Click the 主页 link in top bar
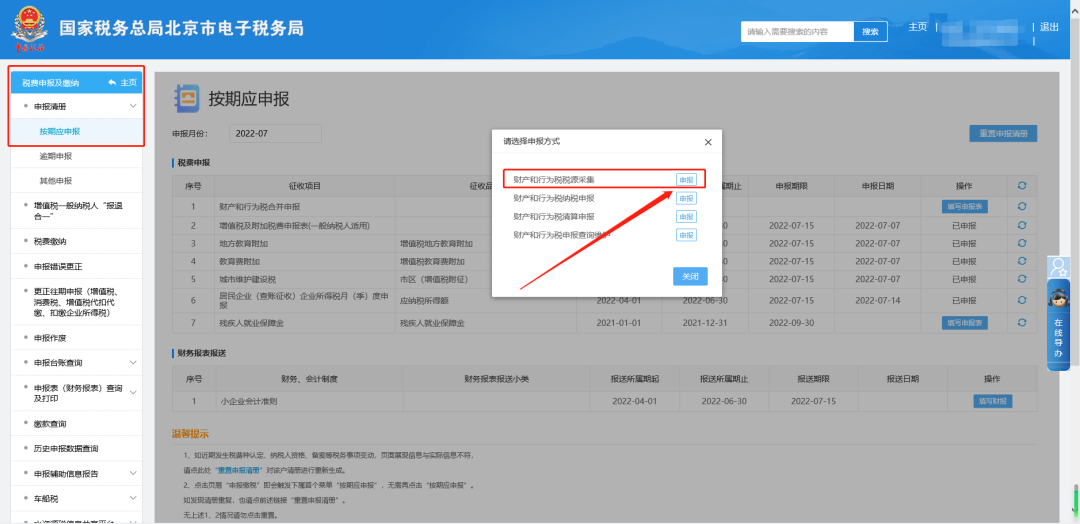 (x=917, y=27)
